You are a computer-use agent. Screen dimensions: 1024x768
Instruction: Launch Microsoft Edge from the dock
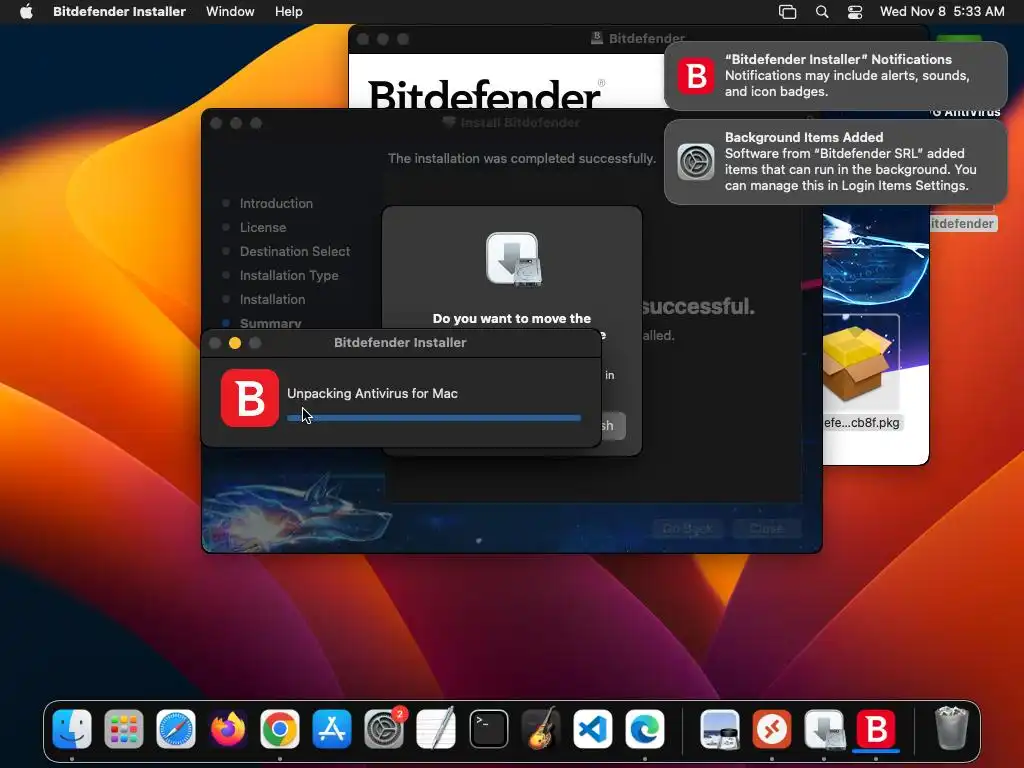pyautogui.click(x=645, y=729)
